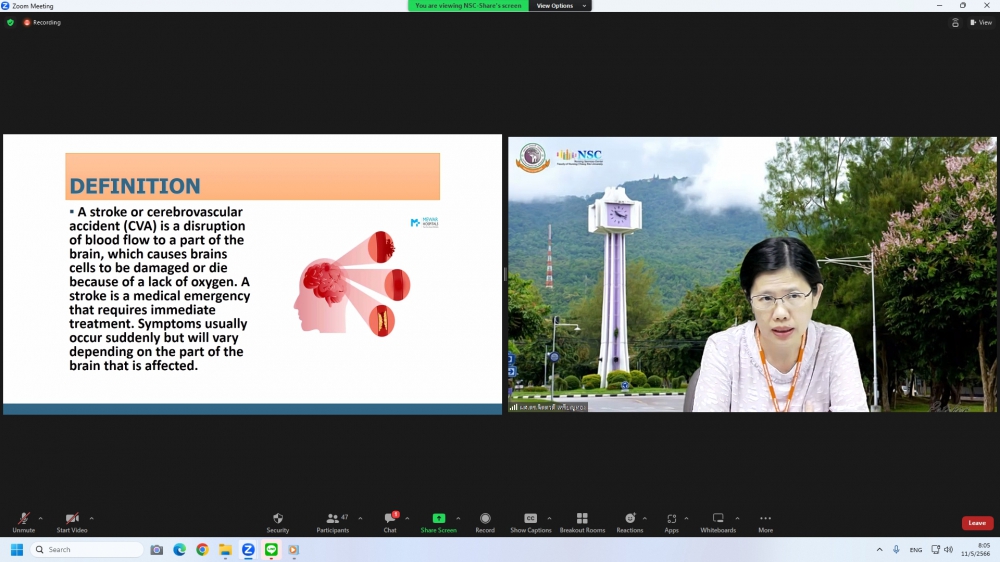Open the Whiteboards tool
This screenshot has height=562, width=1000.
click(718, 522)
